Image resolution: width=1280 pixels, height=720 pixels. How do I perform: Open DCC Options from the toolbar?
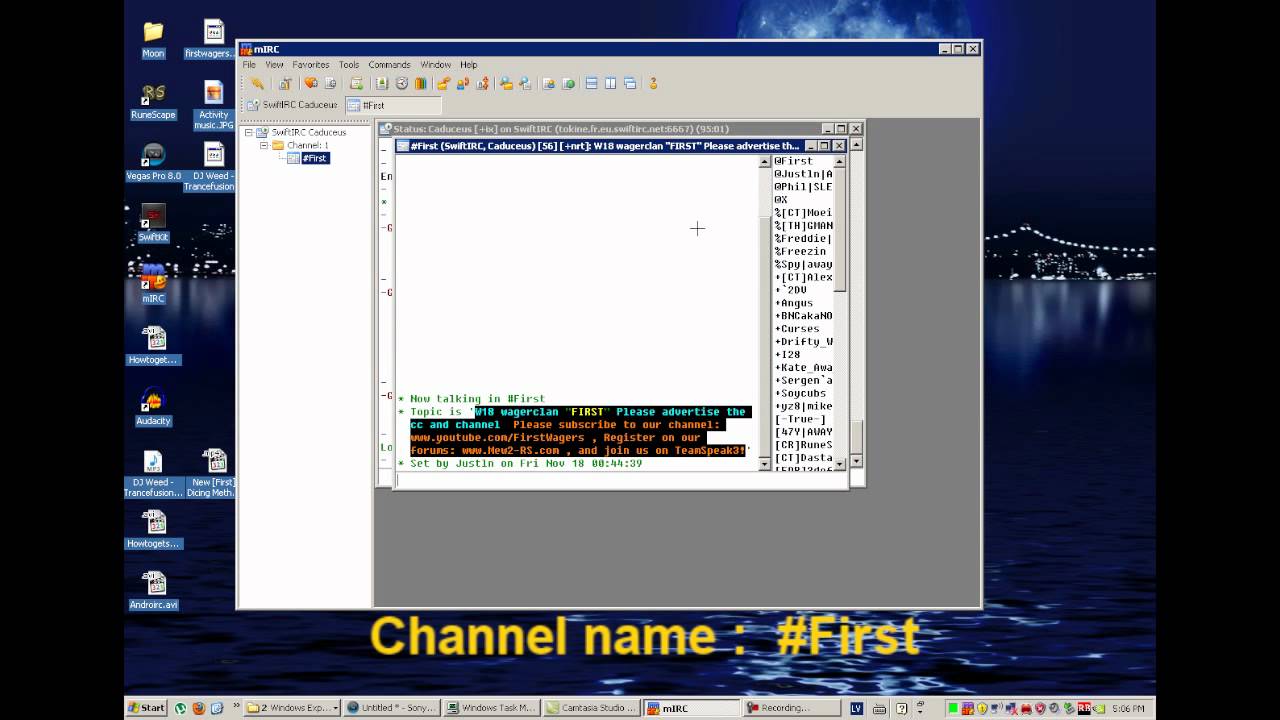483,84
